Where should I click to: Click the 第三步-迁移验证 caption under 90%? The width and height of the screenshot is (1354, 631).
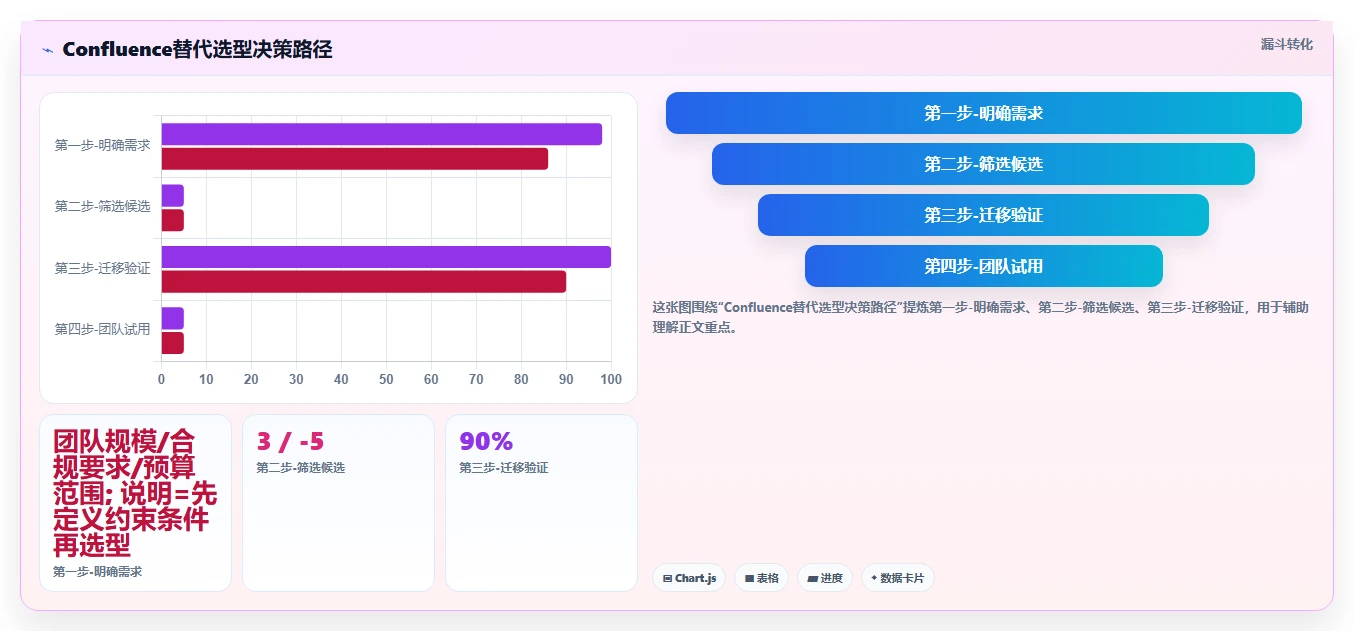[x=503, y=467]
